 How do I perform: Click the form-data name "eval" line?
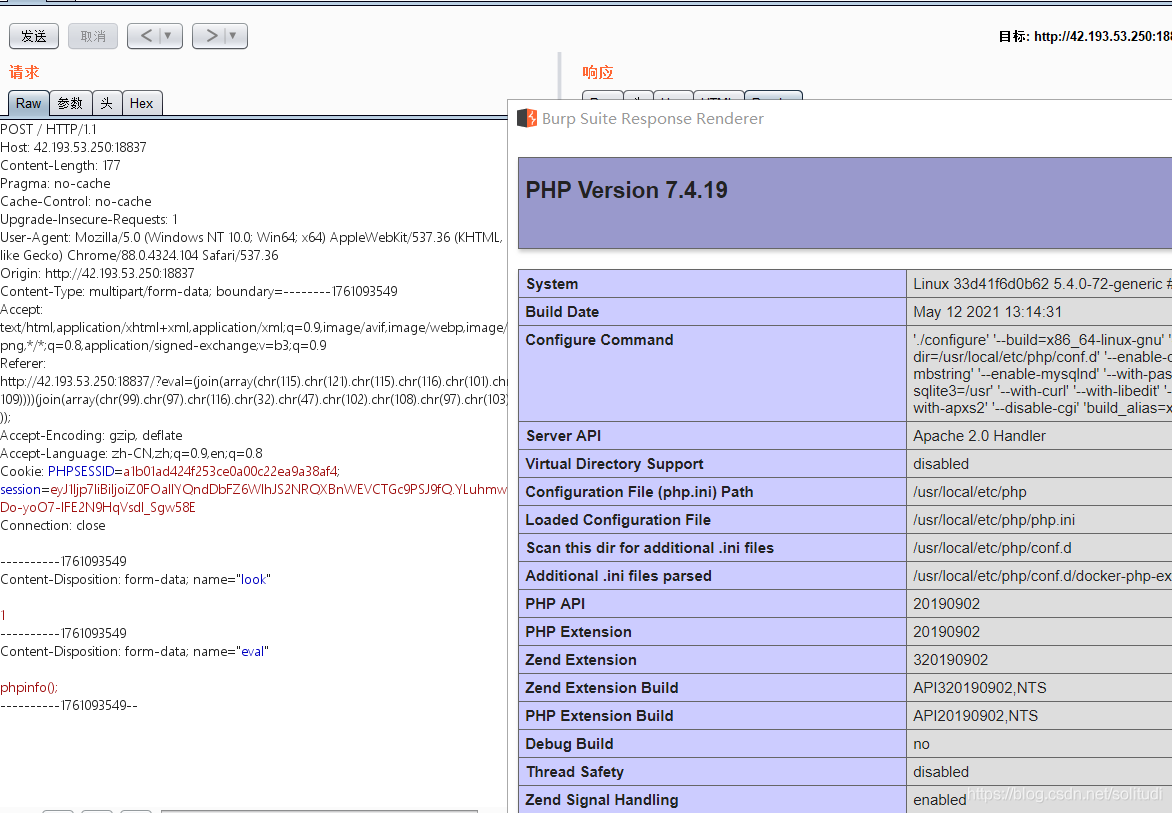(x=135, y=651)
